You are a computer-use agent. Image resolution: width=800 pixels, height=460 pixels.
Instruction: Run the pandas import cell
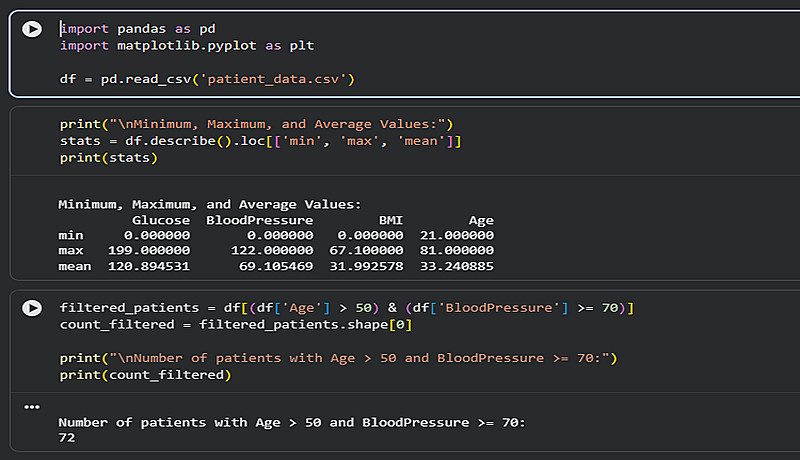tap(32, 30)
